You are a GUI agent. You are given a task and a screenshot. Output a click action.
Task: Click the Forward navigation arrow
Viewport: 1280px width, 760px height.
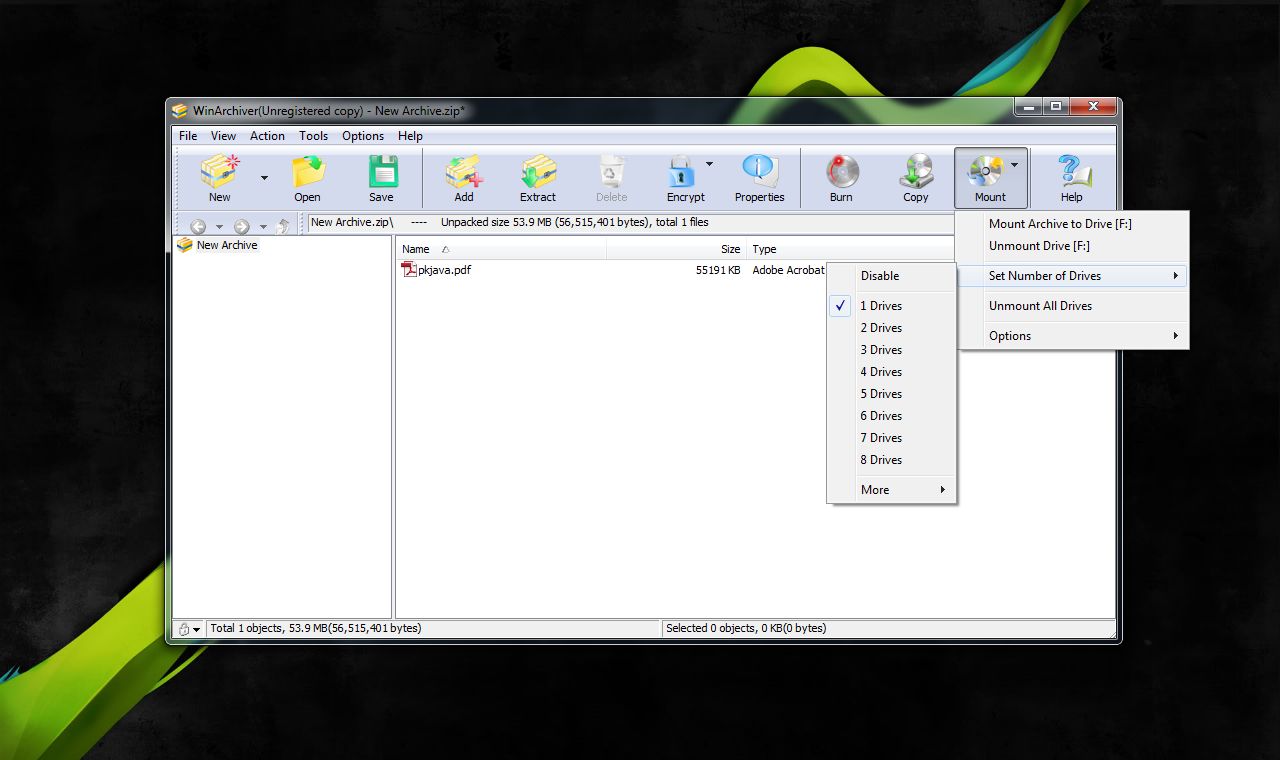(x=241, y=227)
